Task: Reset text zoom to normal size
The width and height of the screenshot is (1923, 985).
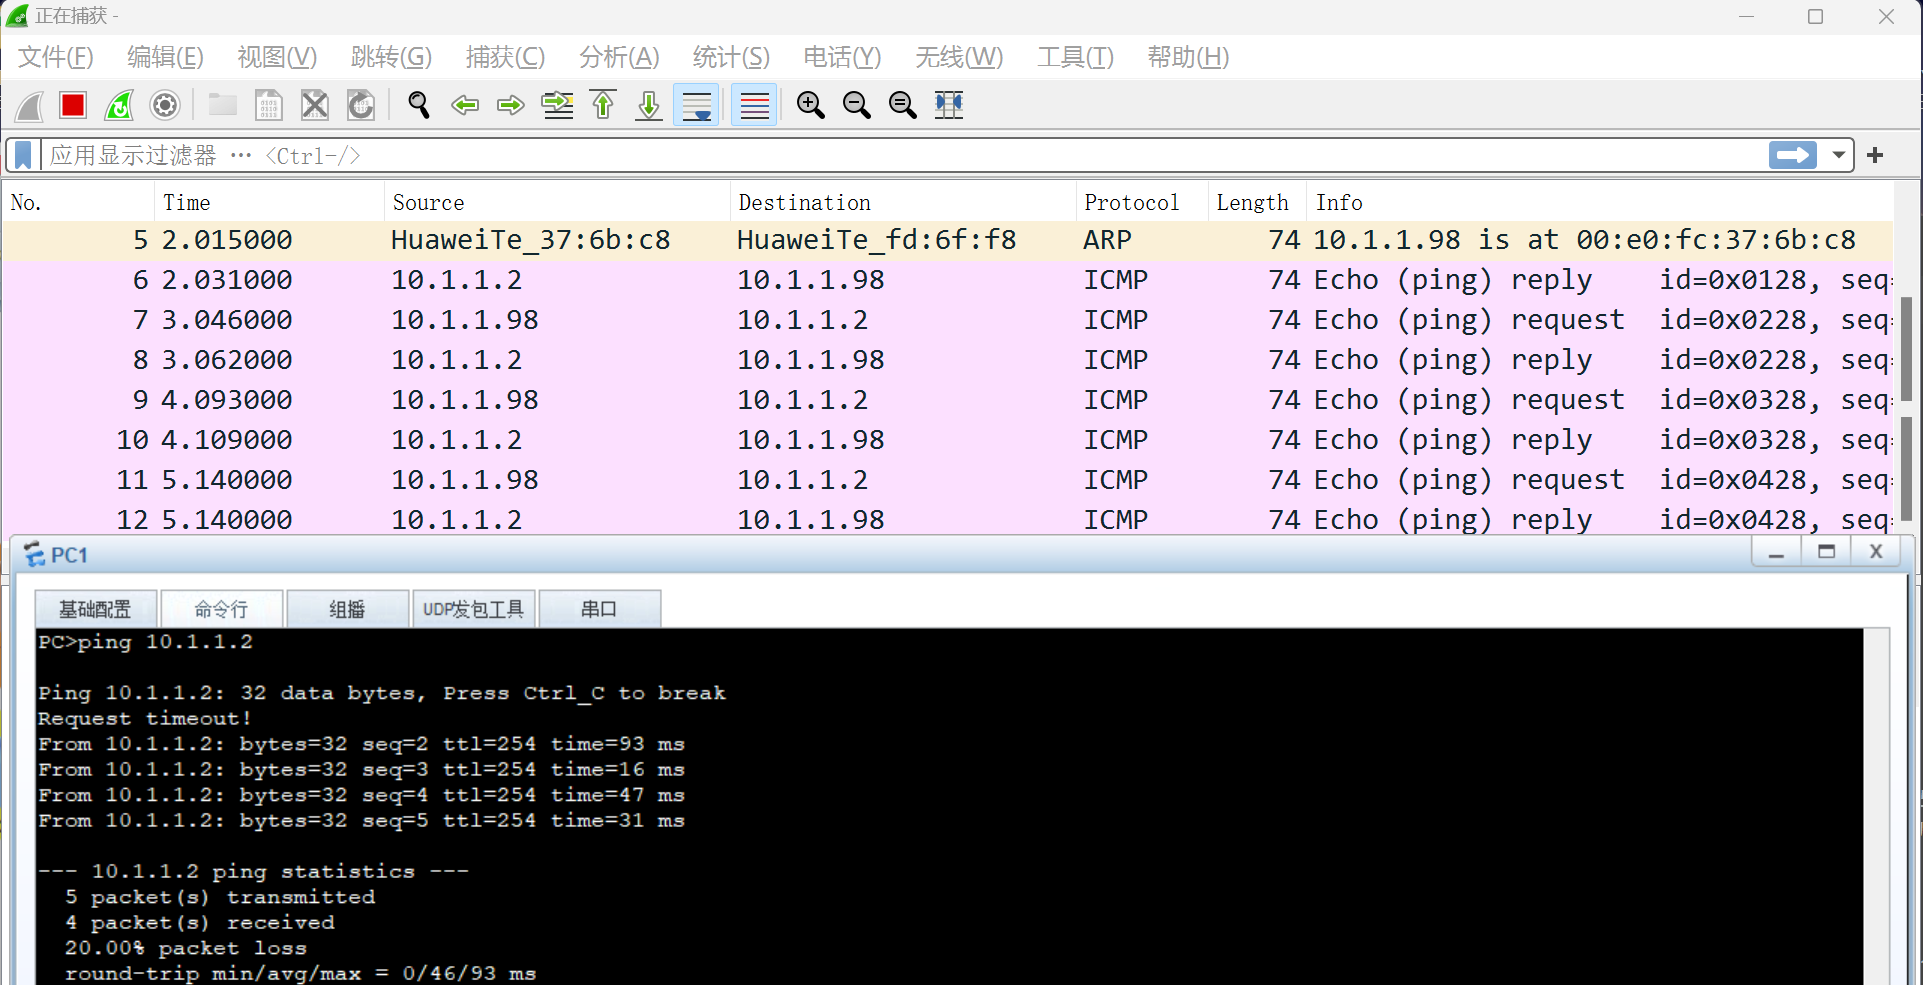Action: pyautogui.click(x=903, y=105)
